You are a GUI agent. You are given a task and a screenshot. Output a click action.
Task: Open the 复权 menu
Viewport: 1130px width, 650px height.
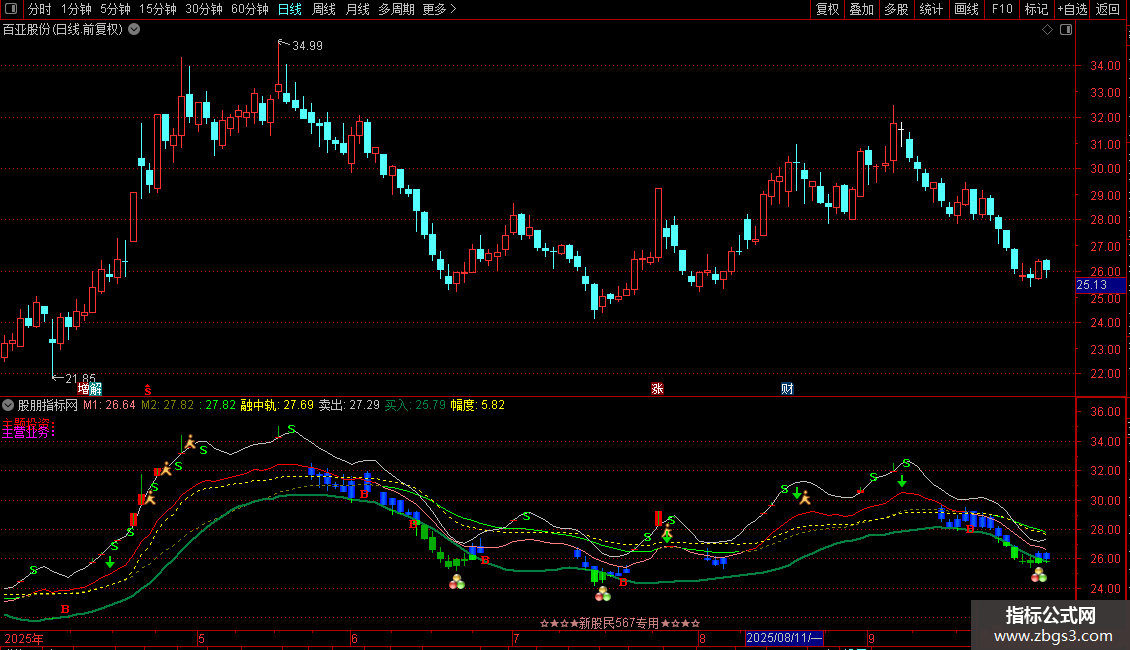(827, 9)
